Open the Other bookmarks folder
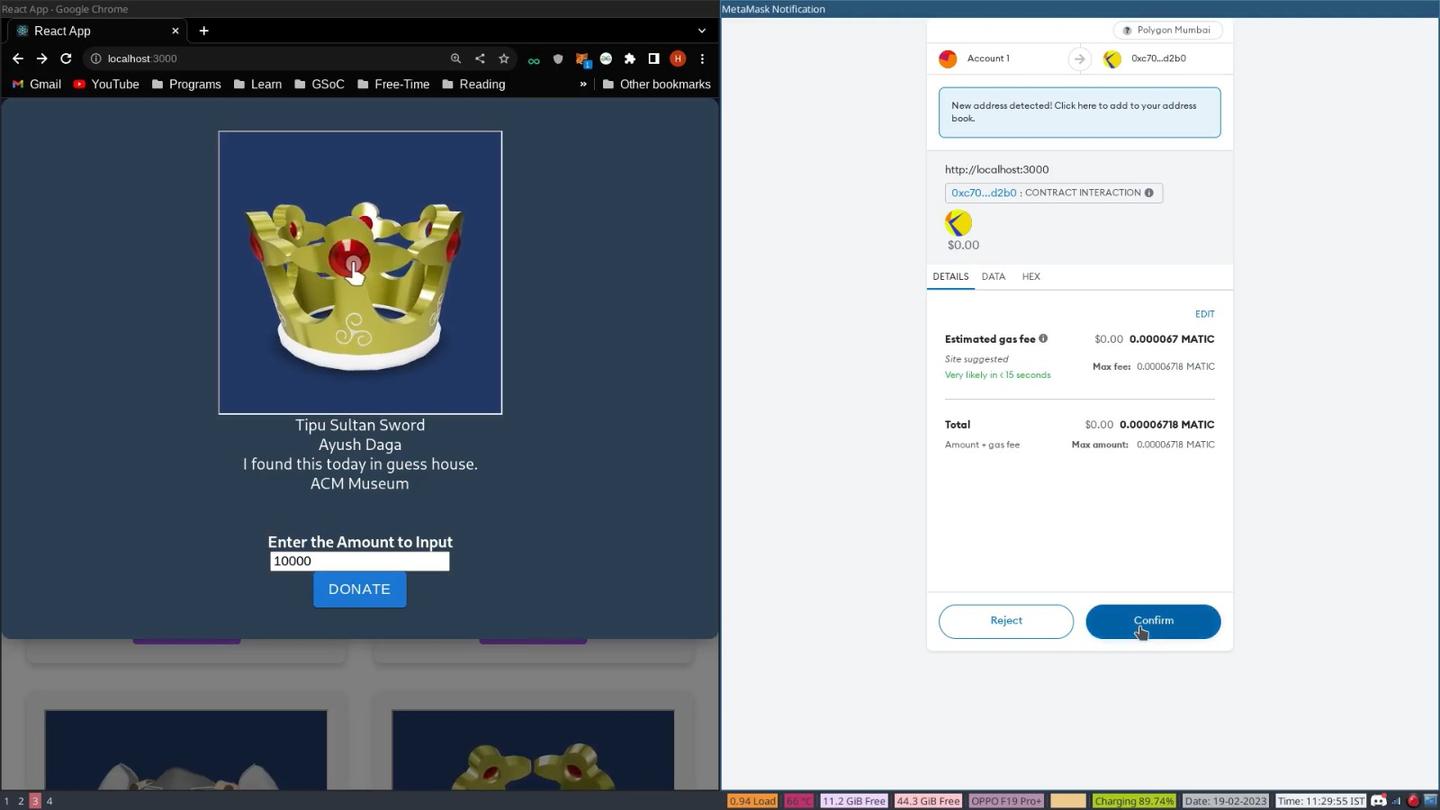The height and width of the screenshot is (810, 1440). coord(656,84)
